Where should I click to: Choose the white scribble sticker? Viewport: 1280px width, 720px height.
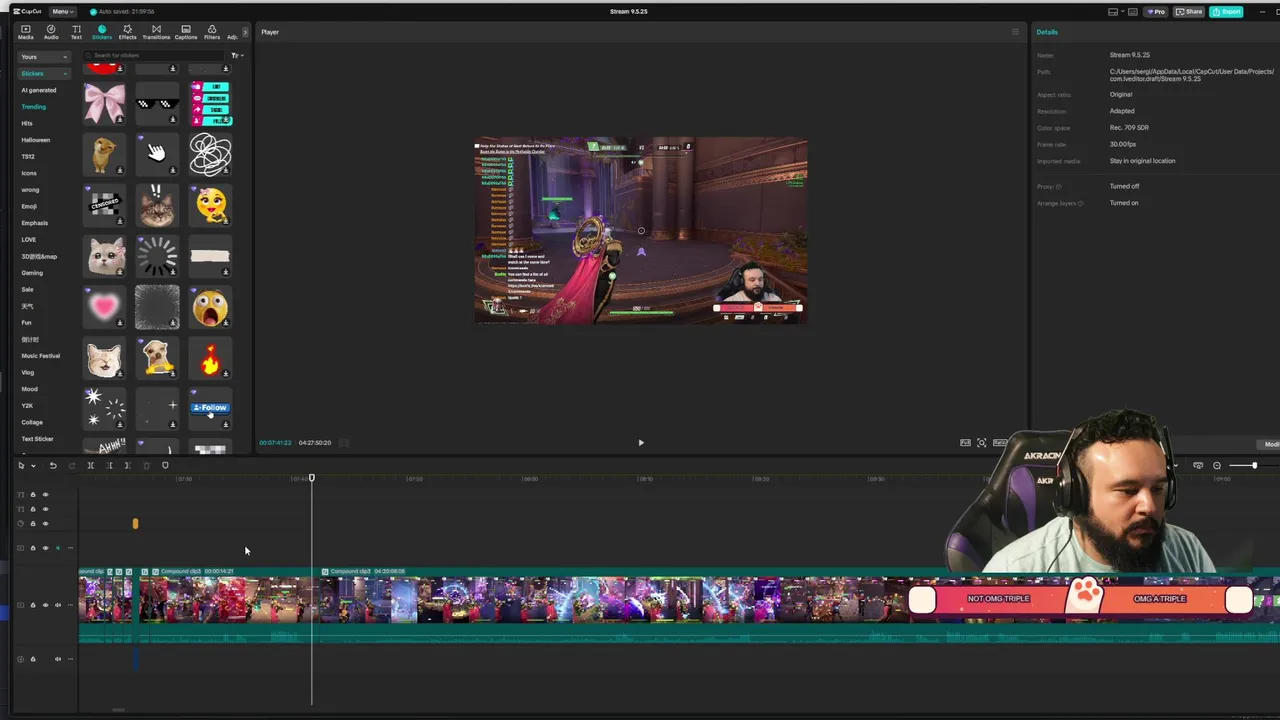click(210, 153)
